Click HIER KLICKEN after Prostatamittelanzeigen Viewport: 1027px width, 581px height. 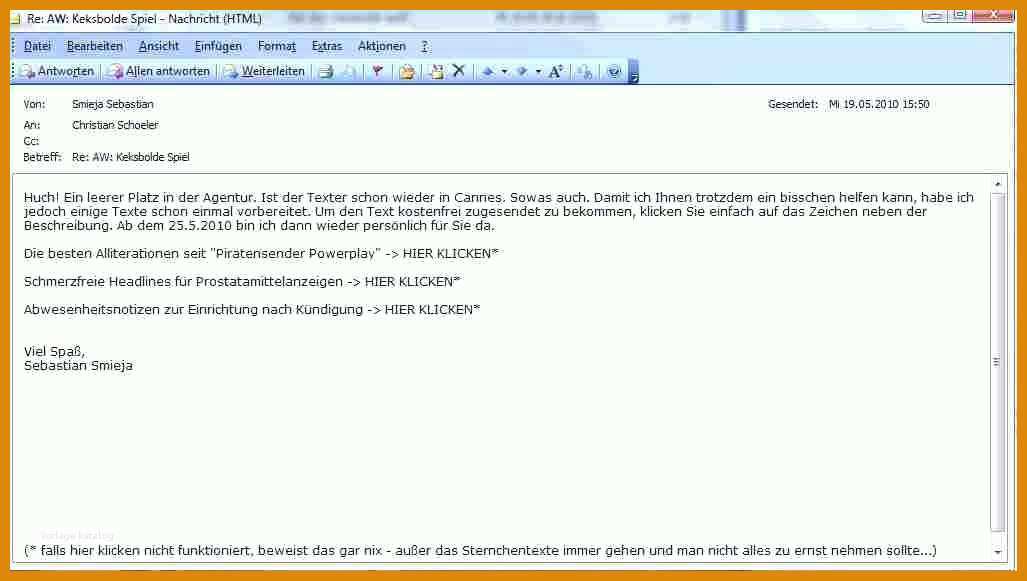[413, 282]
